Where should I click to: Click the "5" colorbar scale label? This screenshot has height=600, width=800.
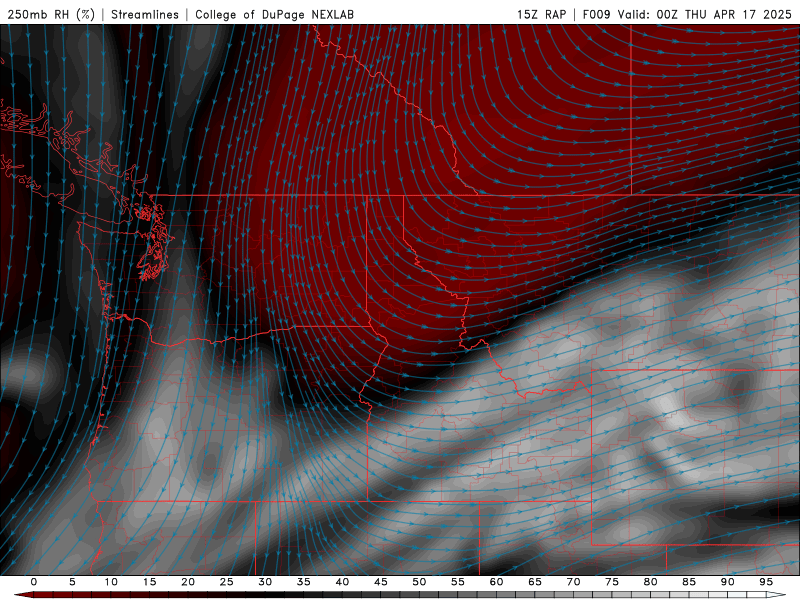click(72, 582)
